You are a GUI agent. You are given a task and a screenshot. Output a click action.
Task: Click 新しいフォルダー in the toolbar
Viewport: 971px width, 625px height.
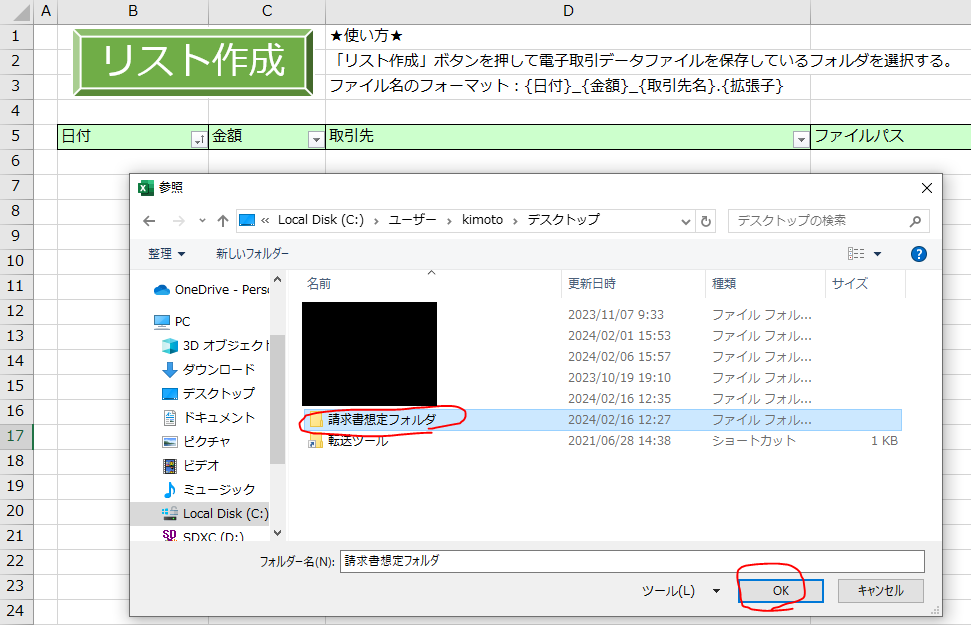(253, 254)
